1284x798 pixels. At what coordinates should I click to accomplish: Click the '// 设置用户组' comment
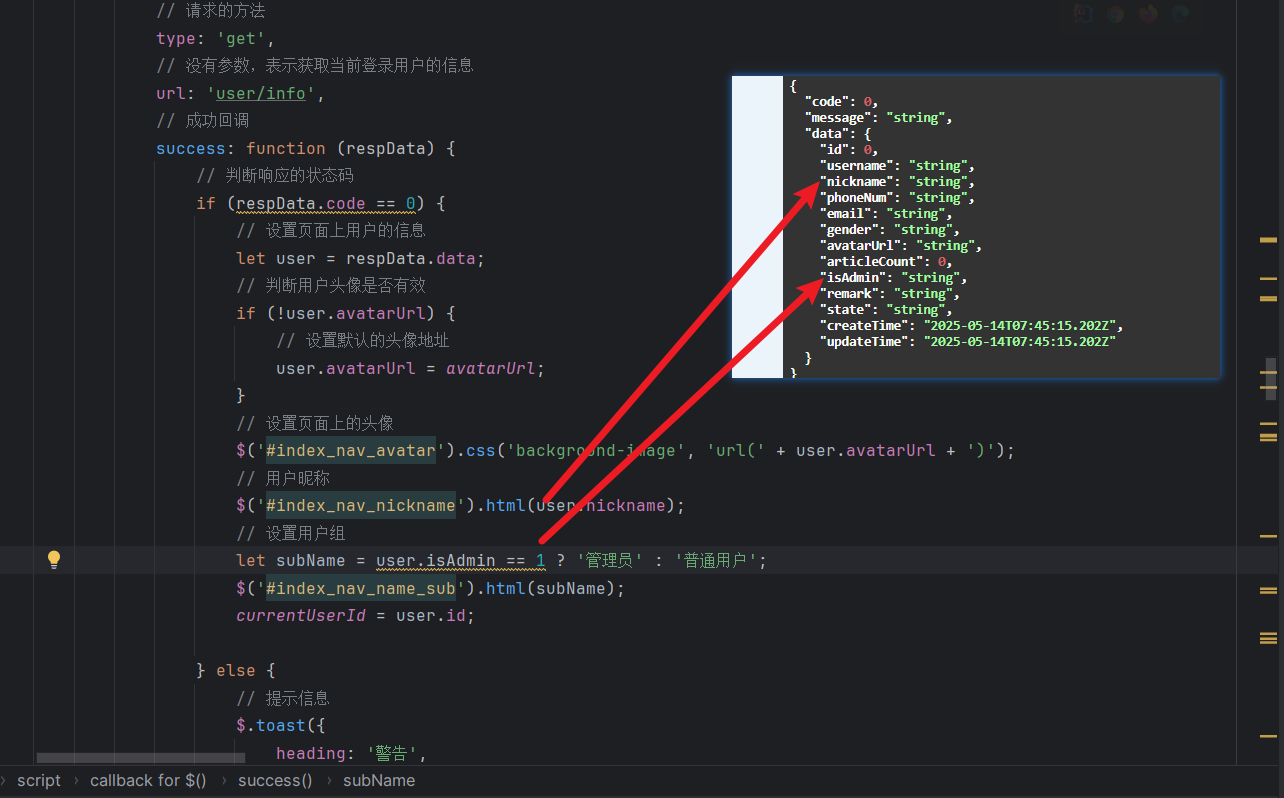tap(290, 533)
